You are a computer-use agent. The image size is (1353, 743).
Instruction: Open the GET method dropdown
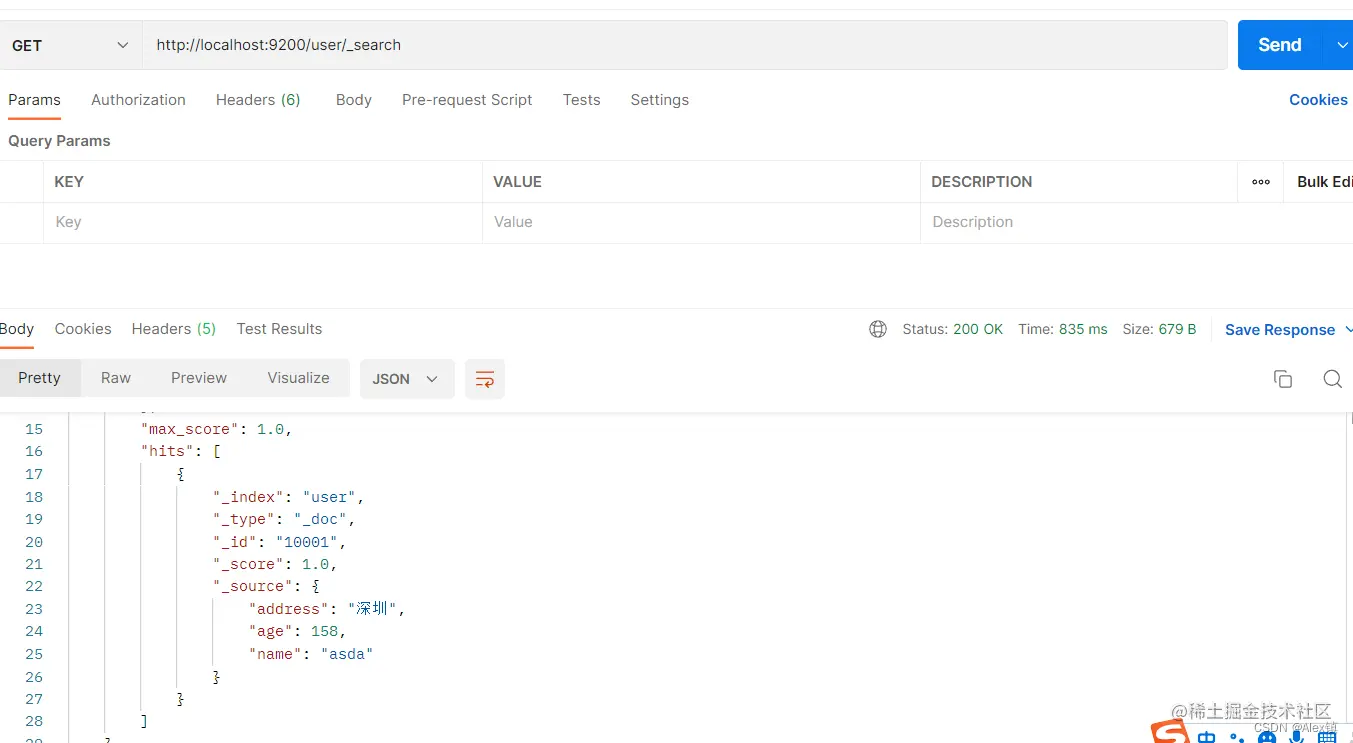70,45
